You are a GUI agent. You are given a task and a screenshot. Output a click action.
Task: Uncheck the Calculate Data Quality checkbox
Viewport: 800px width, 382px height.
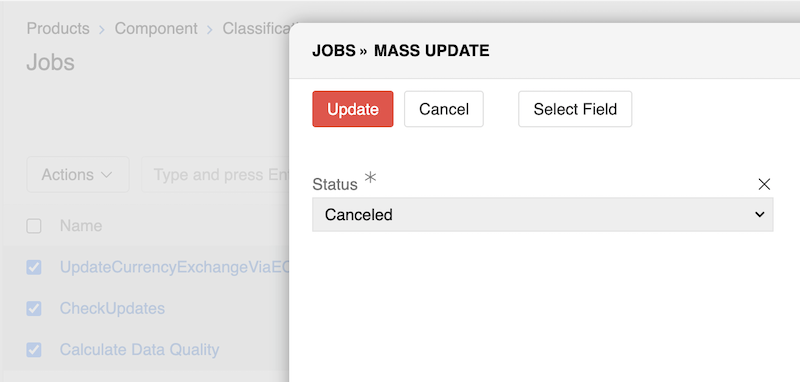tap(34, 349)
